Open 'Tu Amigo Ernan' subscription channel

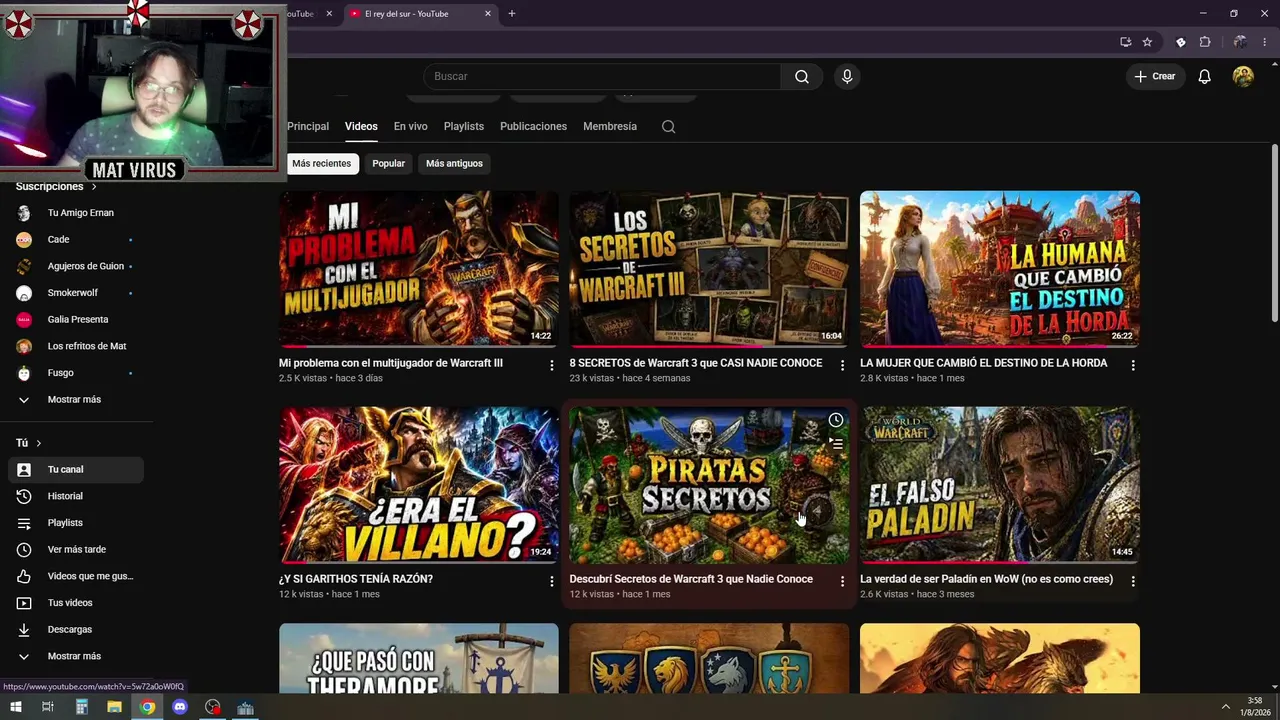point(76,213)
